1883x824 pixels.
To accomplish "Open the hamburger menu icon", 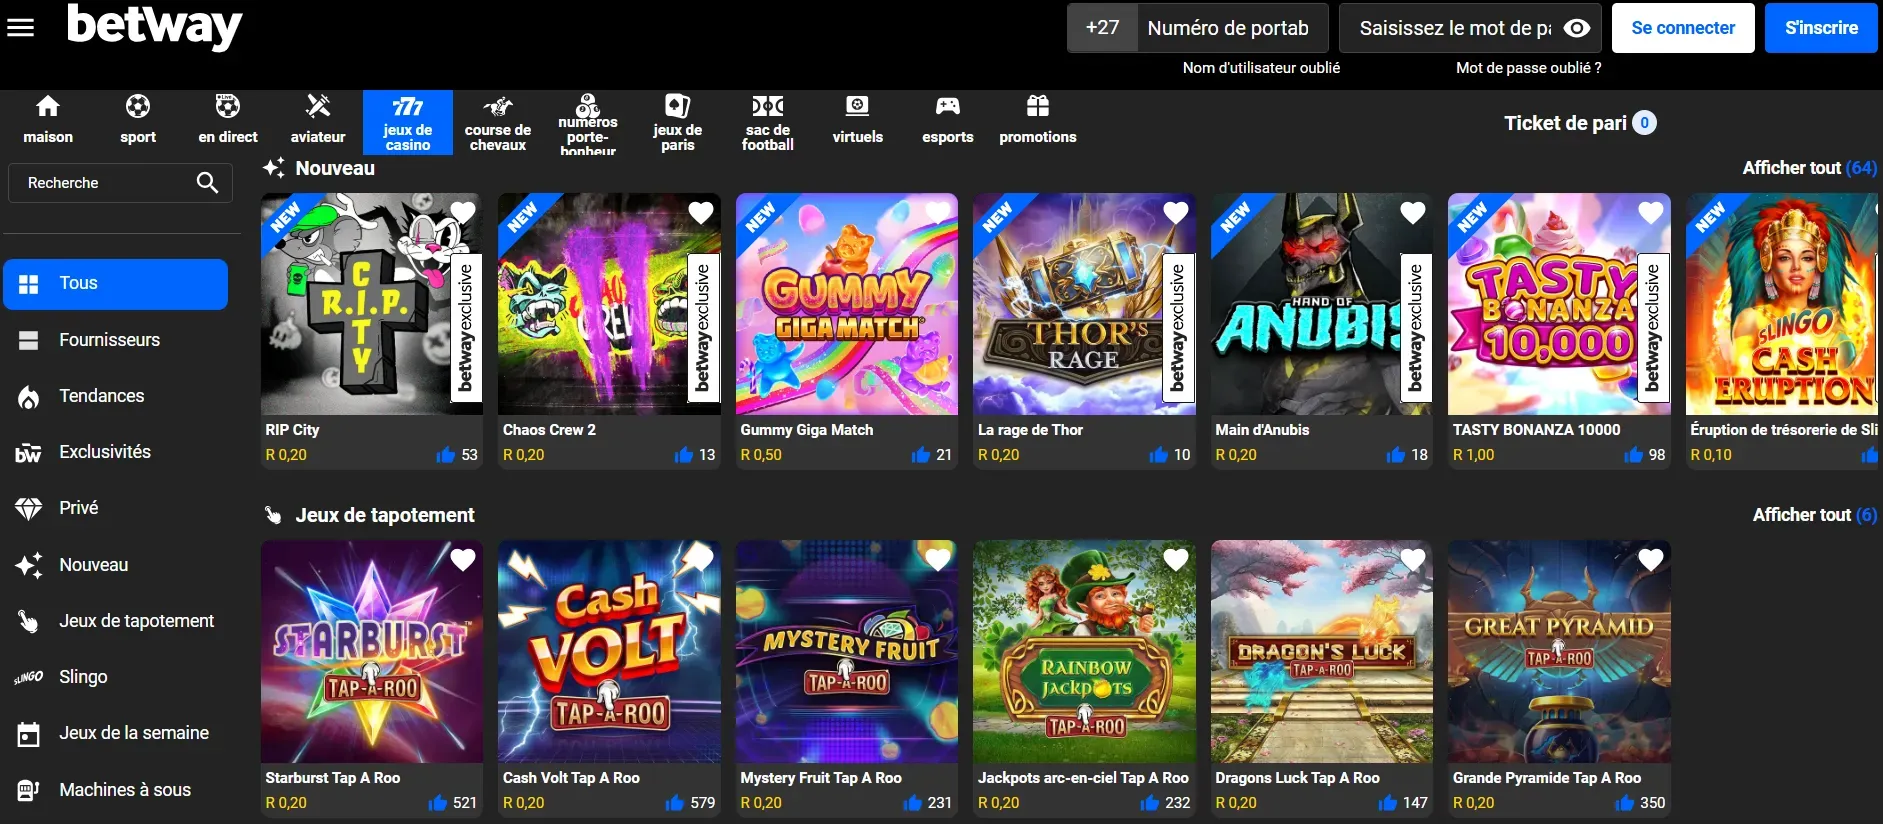I will [21, 27].
